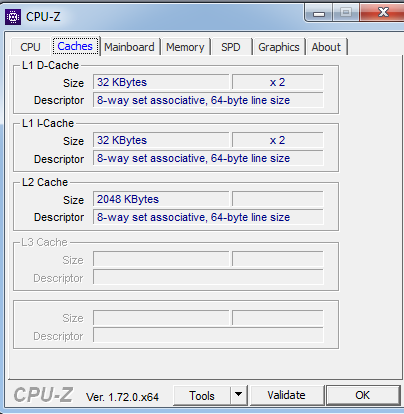404x414 pixels.
Task: Click the CPU-Z app icon in title bar
Action: tap(13, 17)
